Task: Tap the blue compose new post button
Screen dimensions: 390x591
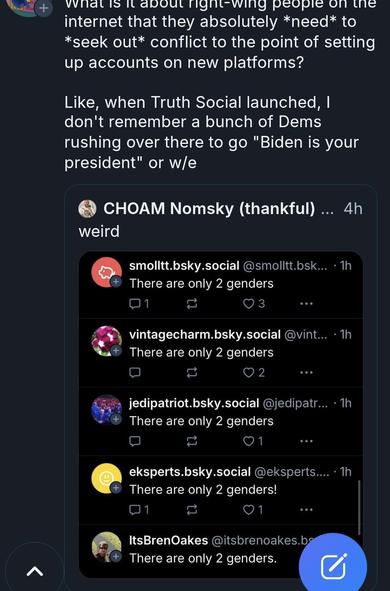Action: [333, 566]
